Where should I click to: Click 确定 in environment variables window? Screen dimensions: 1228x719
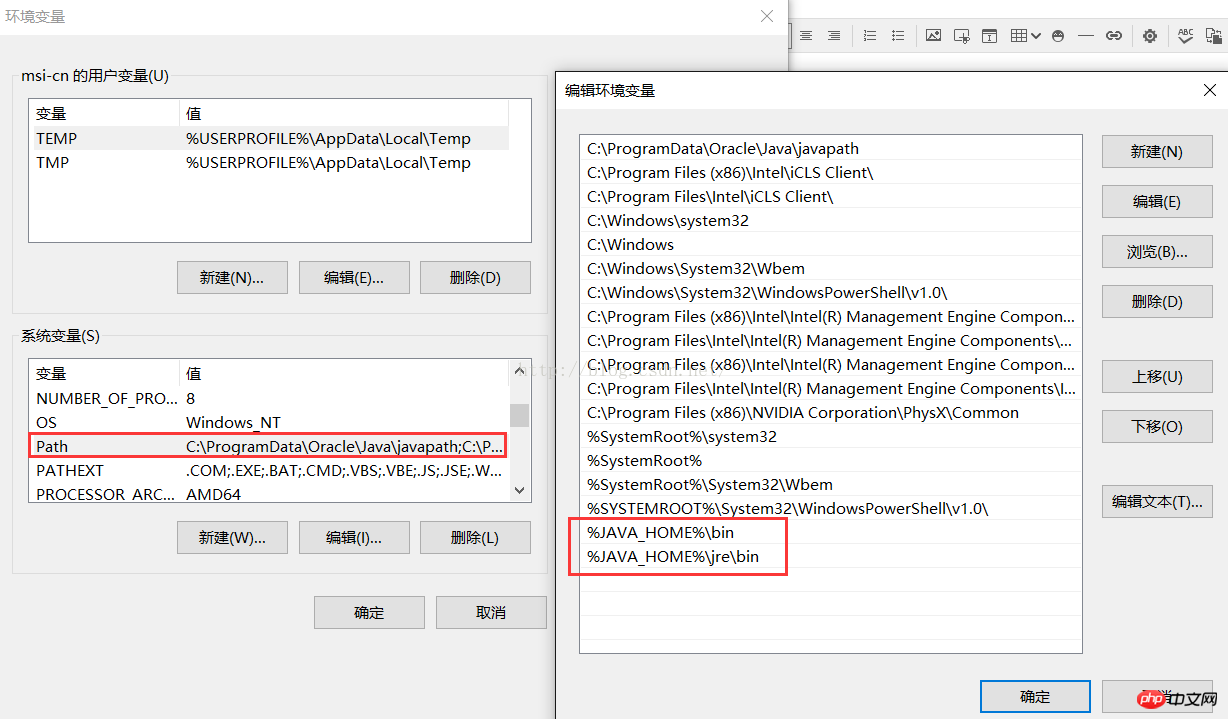[369, 612]
